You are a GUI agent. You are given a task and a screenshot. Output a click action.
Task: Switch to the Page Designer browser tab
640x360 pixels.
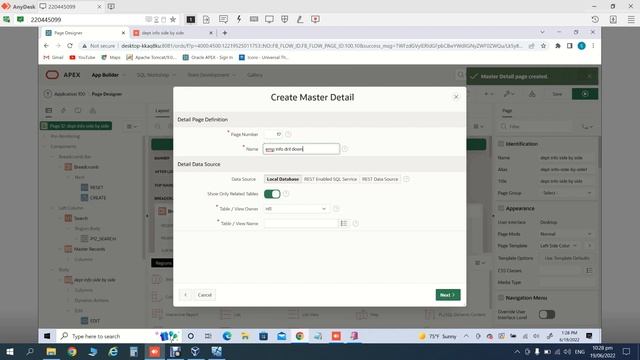[84, 33]
